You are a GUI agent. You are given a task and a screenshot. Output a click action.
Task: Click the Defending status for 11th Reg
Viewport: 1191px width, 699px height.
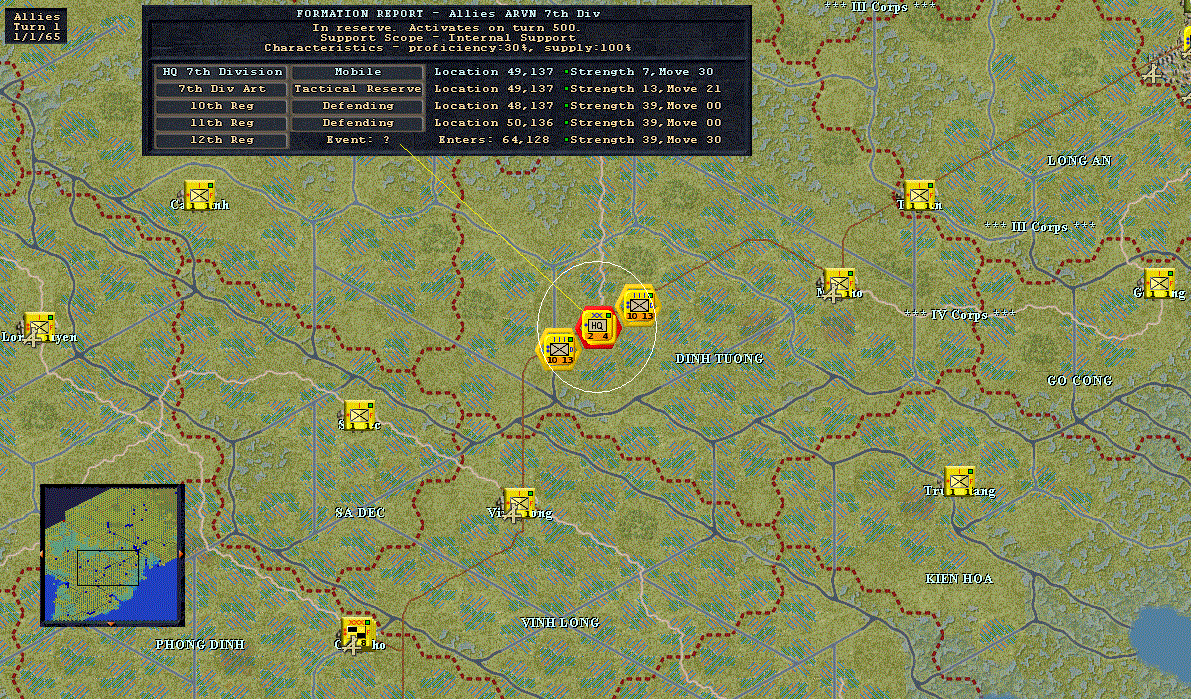coord(358,123)
